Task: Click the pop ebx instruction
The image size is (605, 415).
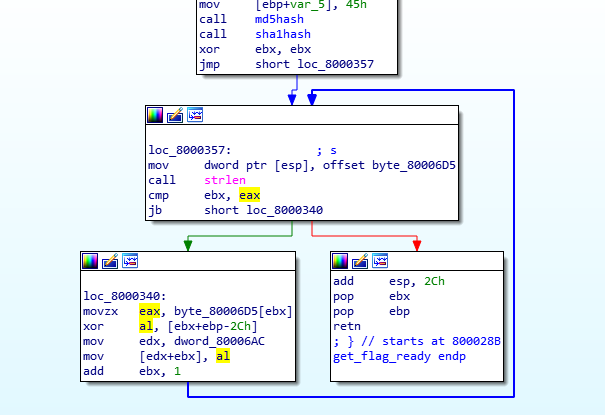Action: (x=372, y=297)
